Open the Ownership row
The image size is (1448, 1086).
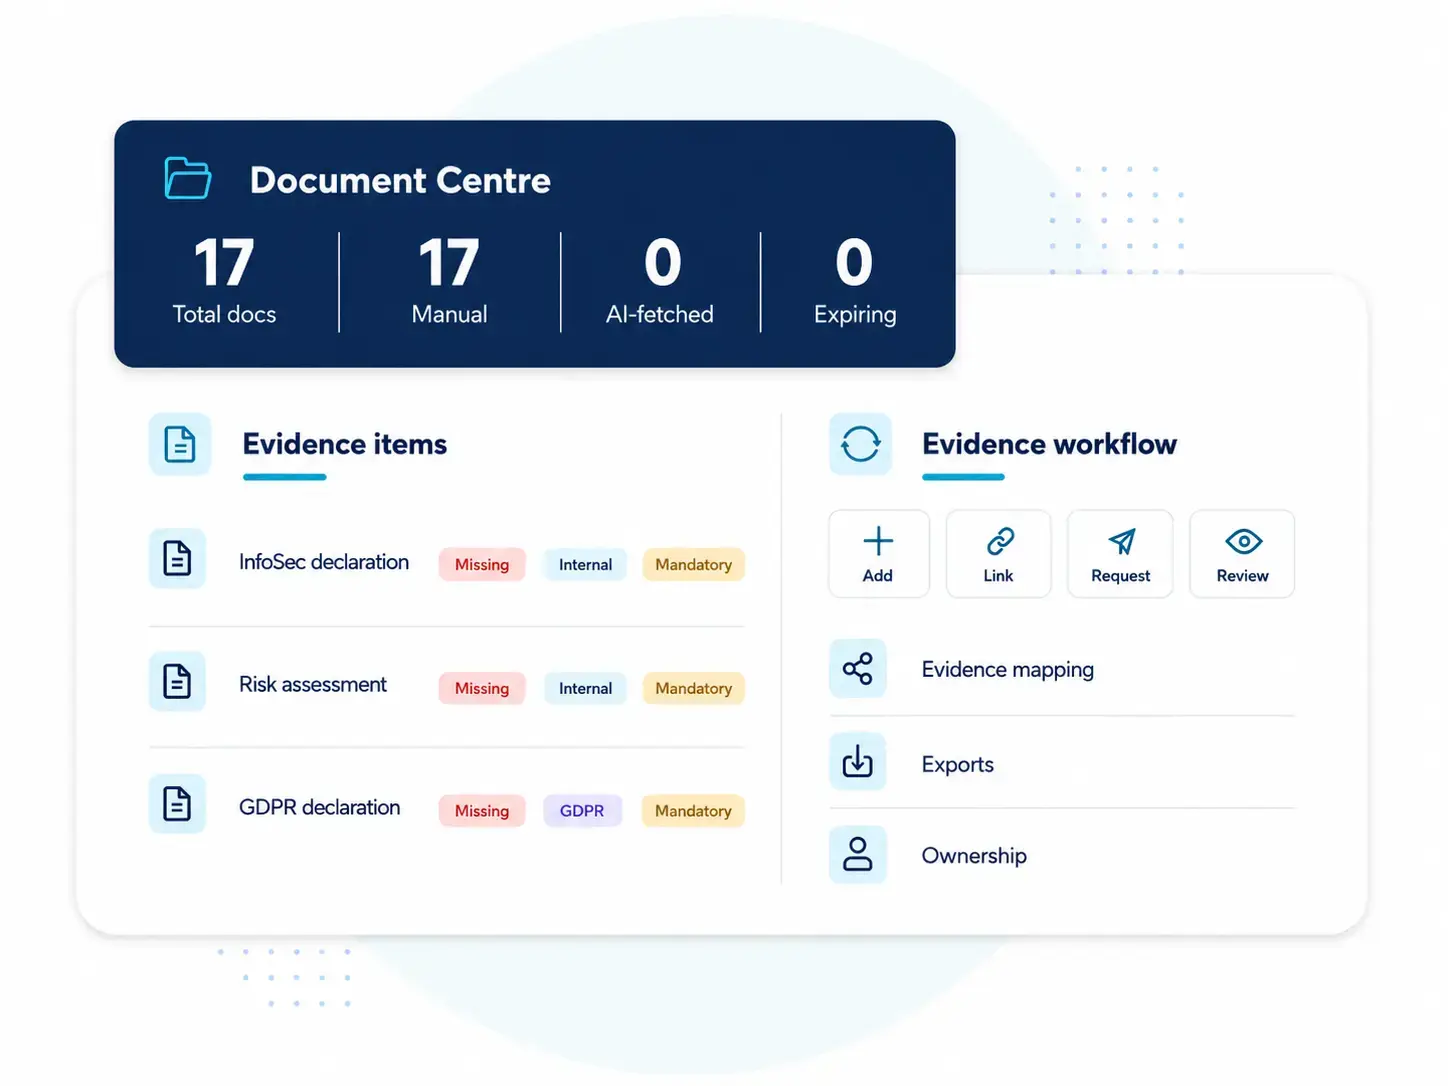coord(1062,855)
